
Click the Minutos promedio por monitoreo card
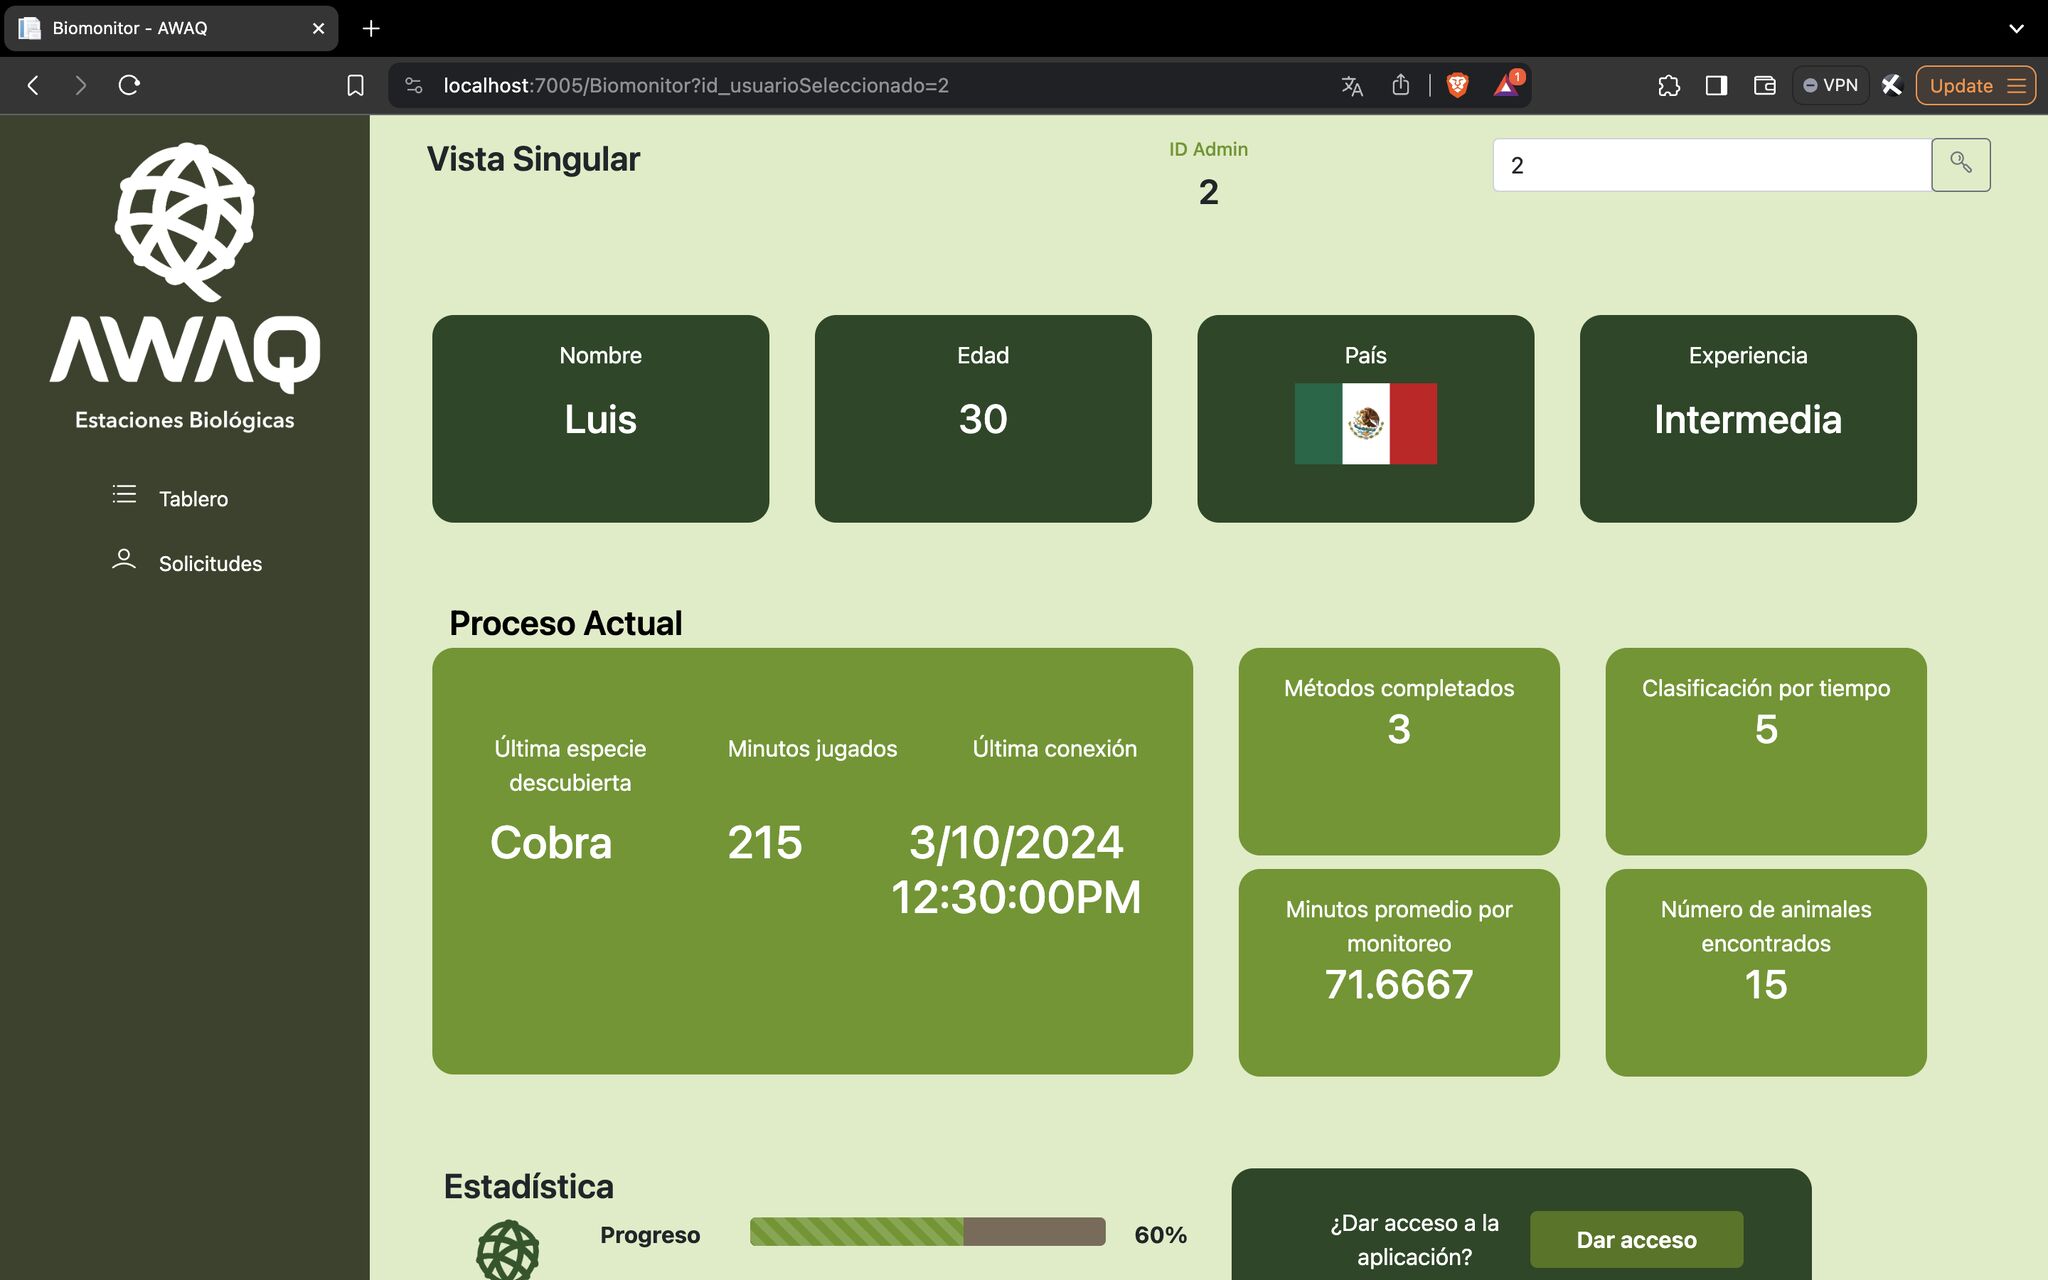[x=1399, y=972]
